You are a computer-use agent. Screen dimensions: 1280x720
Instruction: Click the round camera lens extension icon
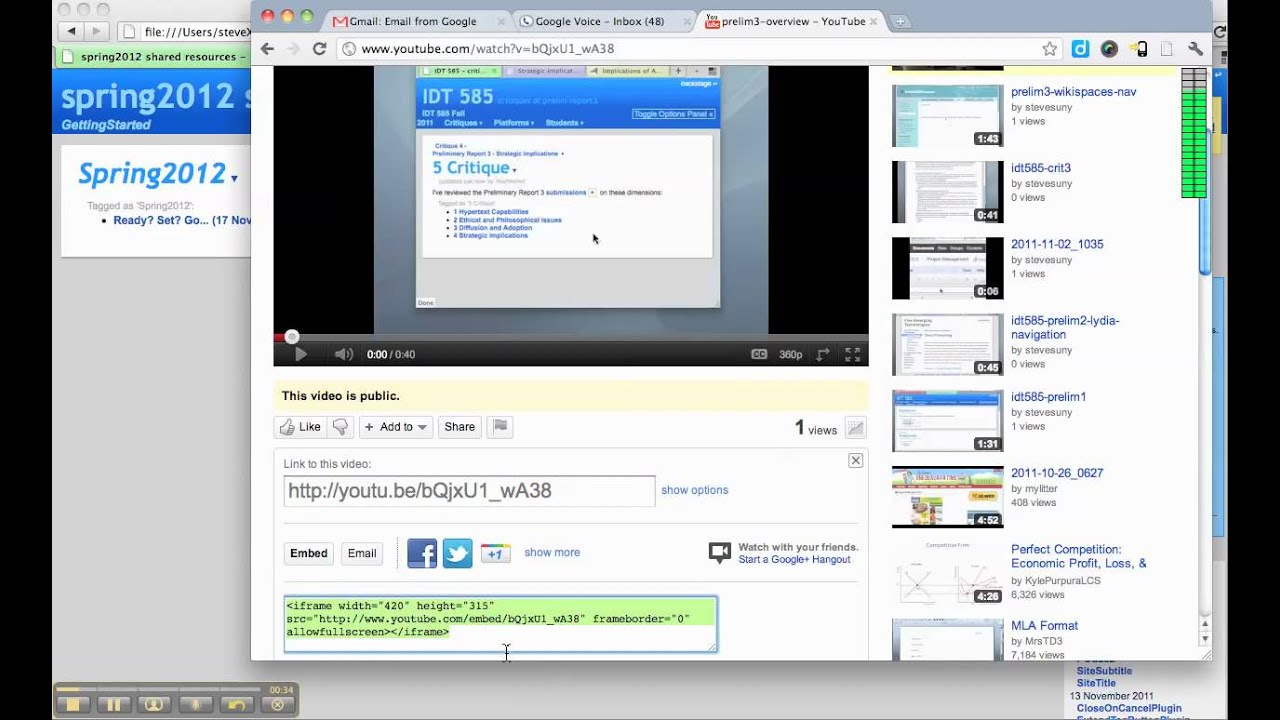point(1109,48)
